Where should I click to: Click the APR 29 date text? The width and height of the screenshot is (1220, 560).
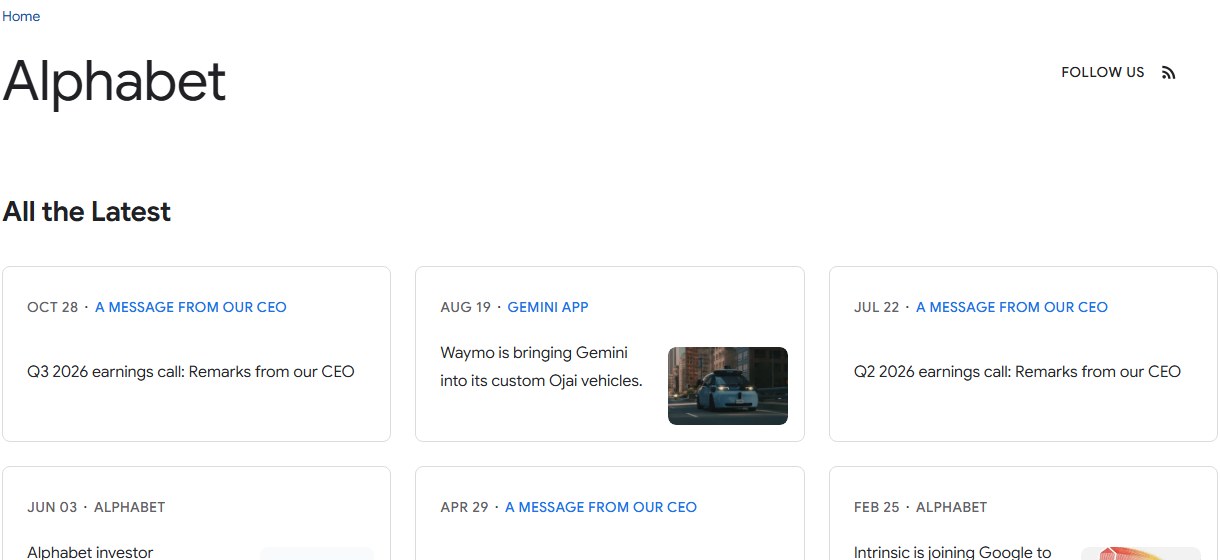tap(464, 507)
